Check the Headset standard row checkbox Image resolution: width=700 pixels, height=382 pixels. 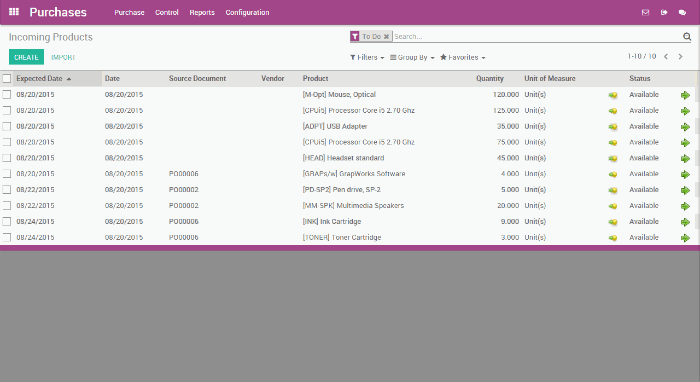pos(7,158)
